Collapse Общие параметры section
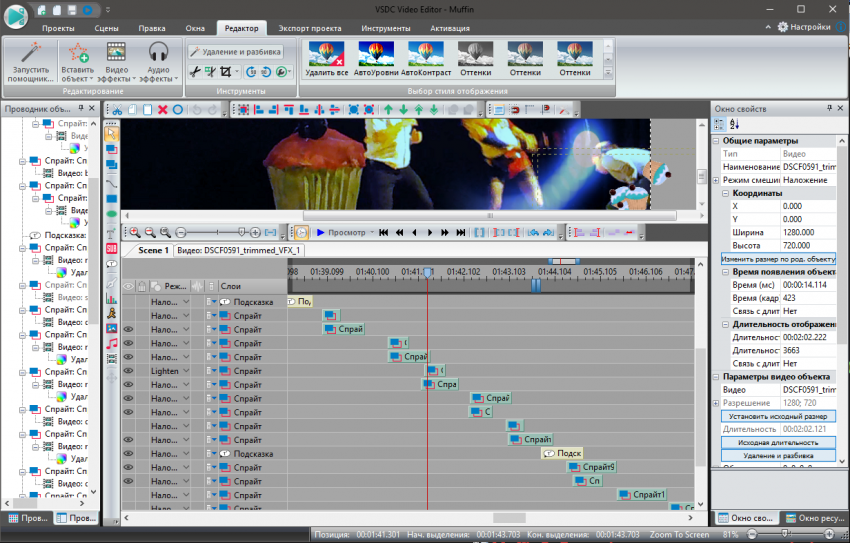 (716, 141)
